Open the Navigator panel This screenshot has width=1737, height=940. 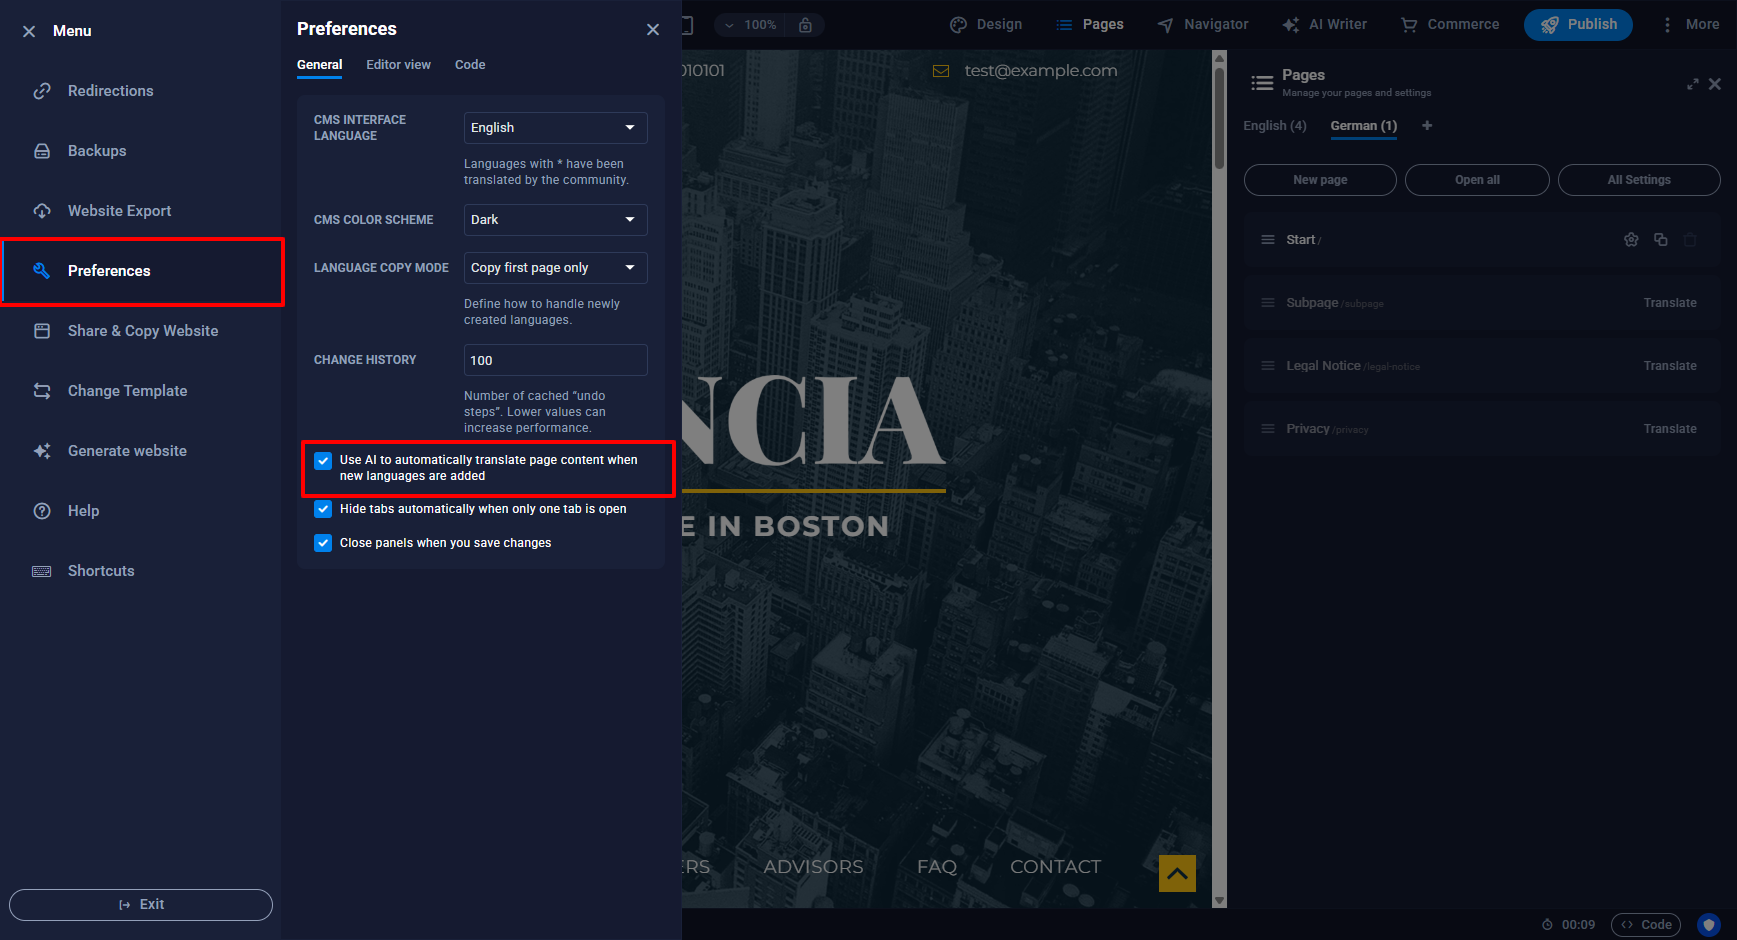(x=1202, y=25)
